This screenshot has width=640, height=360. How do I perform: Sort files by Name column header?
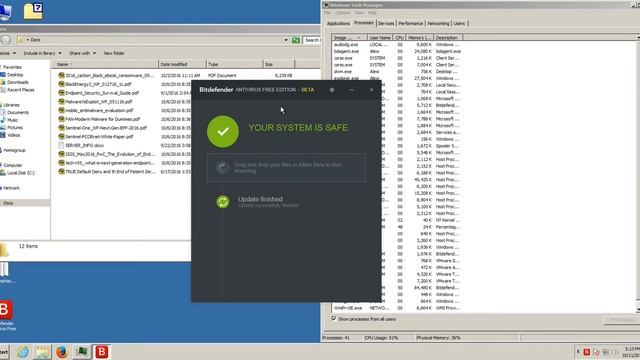click(x=105, y=64)
